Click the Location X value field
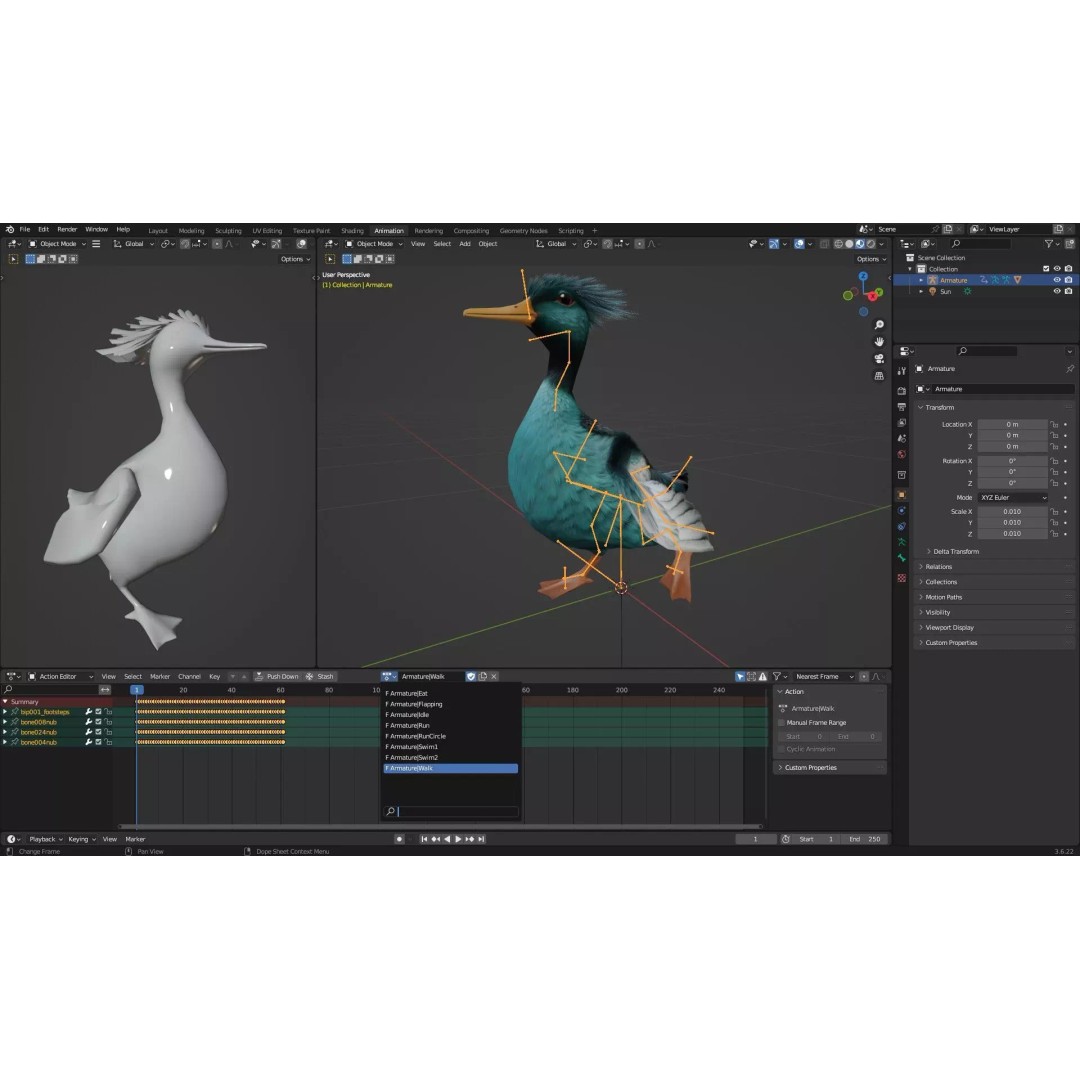 coord(1012,424)
